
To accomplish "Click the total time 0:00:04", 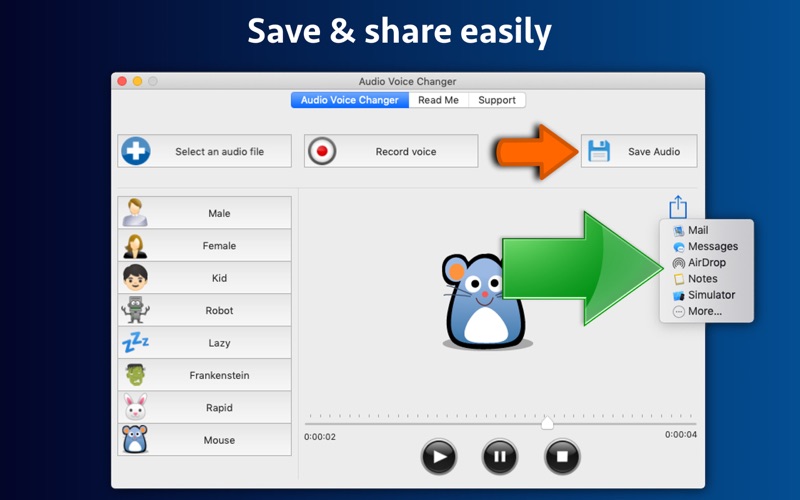I will tap(681, 435).
